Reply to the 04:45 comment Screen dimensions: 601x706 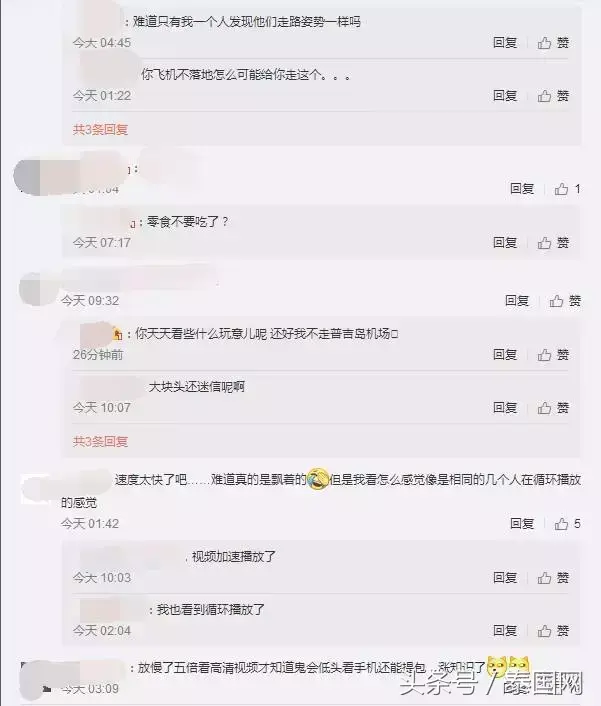(x=505, y=43)
